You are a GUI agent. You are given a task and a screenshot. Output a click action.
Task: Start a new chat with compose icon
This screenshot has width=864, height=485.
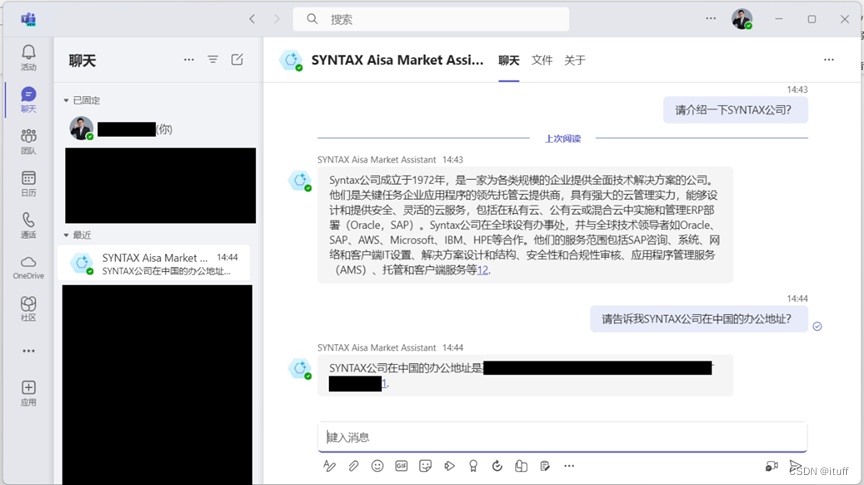click(237, 60)
